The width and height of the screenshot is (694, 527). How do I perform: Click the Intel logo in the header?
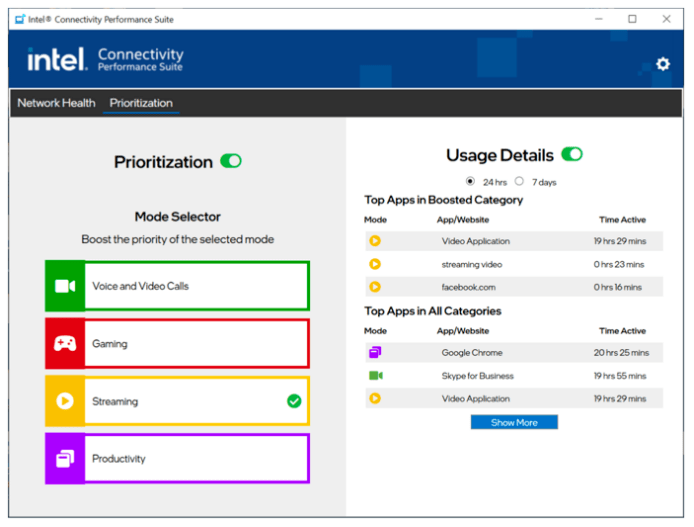pos(57,60)
